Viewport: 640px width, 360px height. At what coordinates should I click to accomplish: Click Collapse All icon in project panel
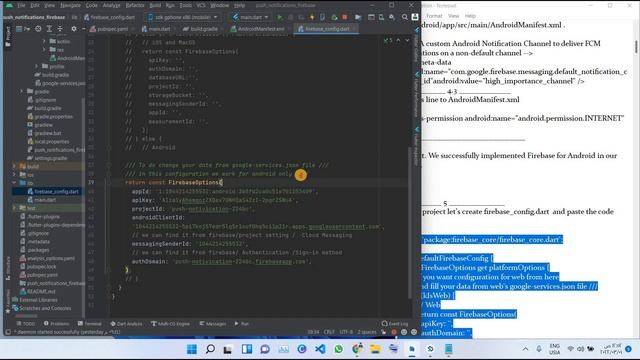tap(60, 29)
